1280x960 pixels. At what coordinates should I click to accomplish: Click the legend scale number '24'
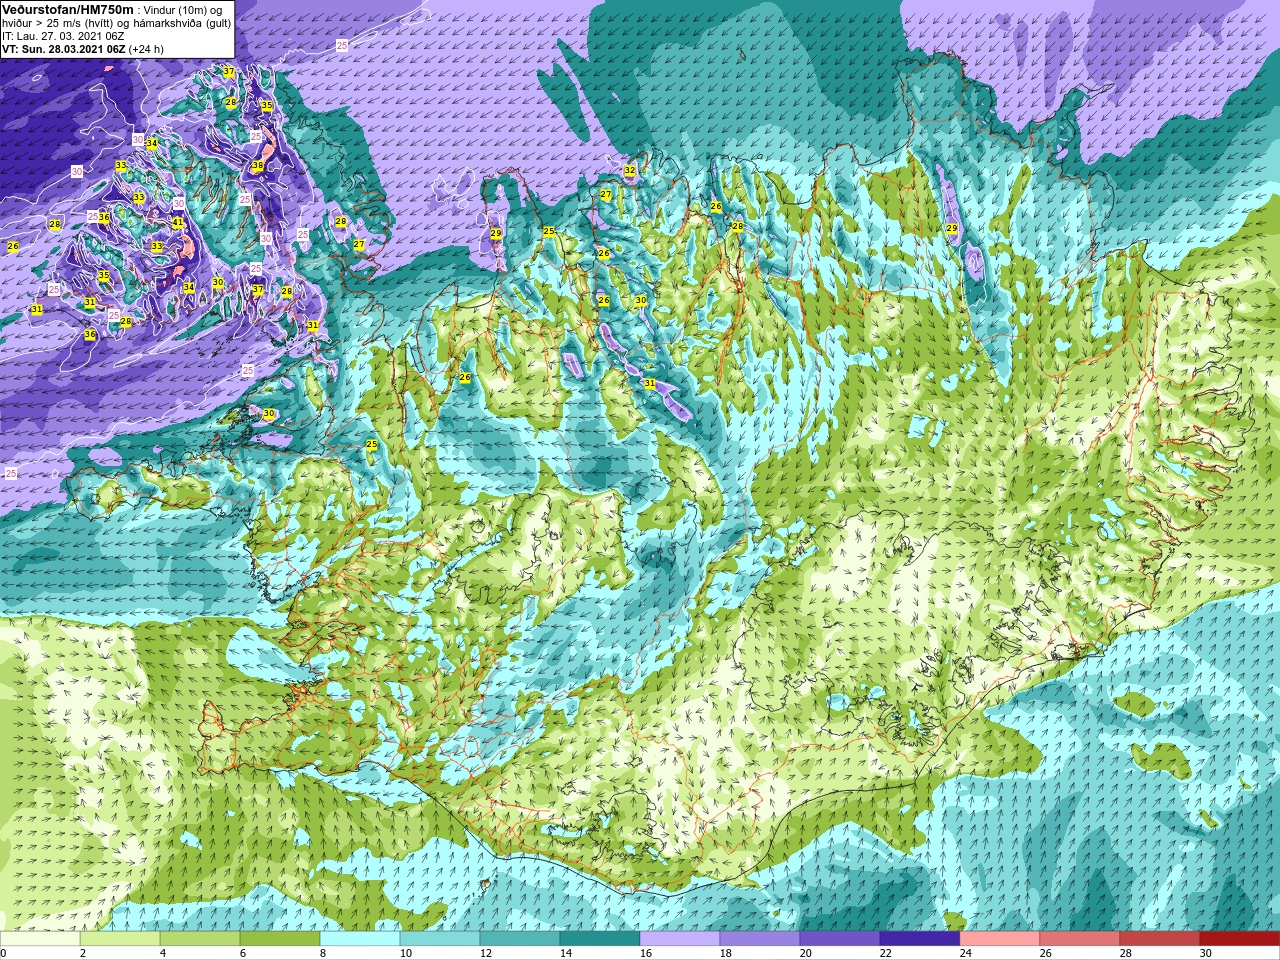(966, 953)
